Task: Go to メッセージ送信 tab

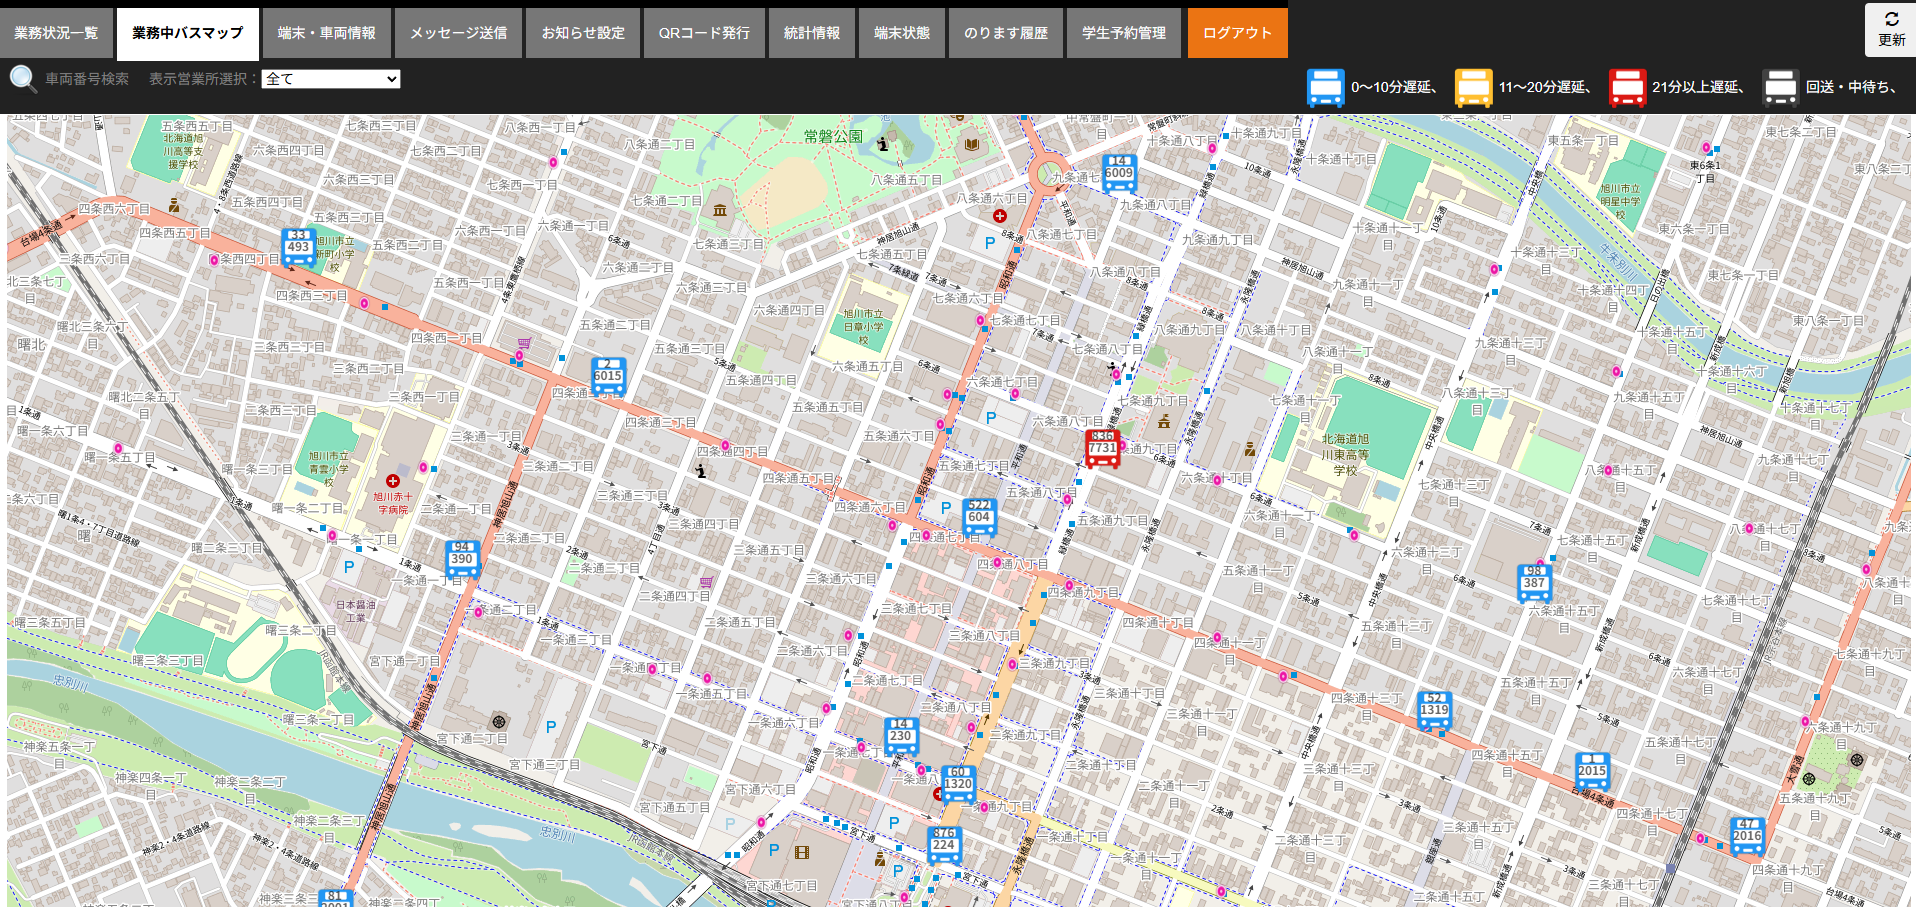Action: (x=458, y=33)
